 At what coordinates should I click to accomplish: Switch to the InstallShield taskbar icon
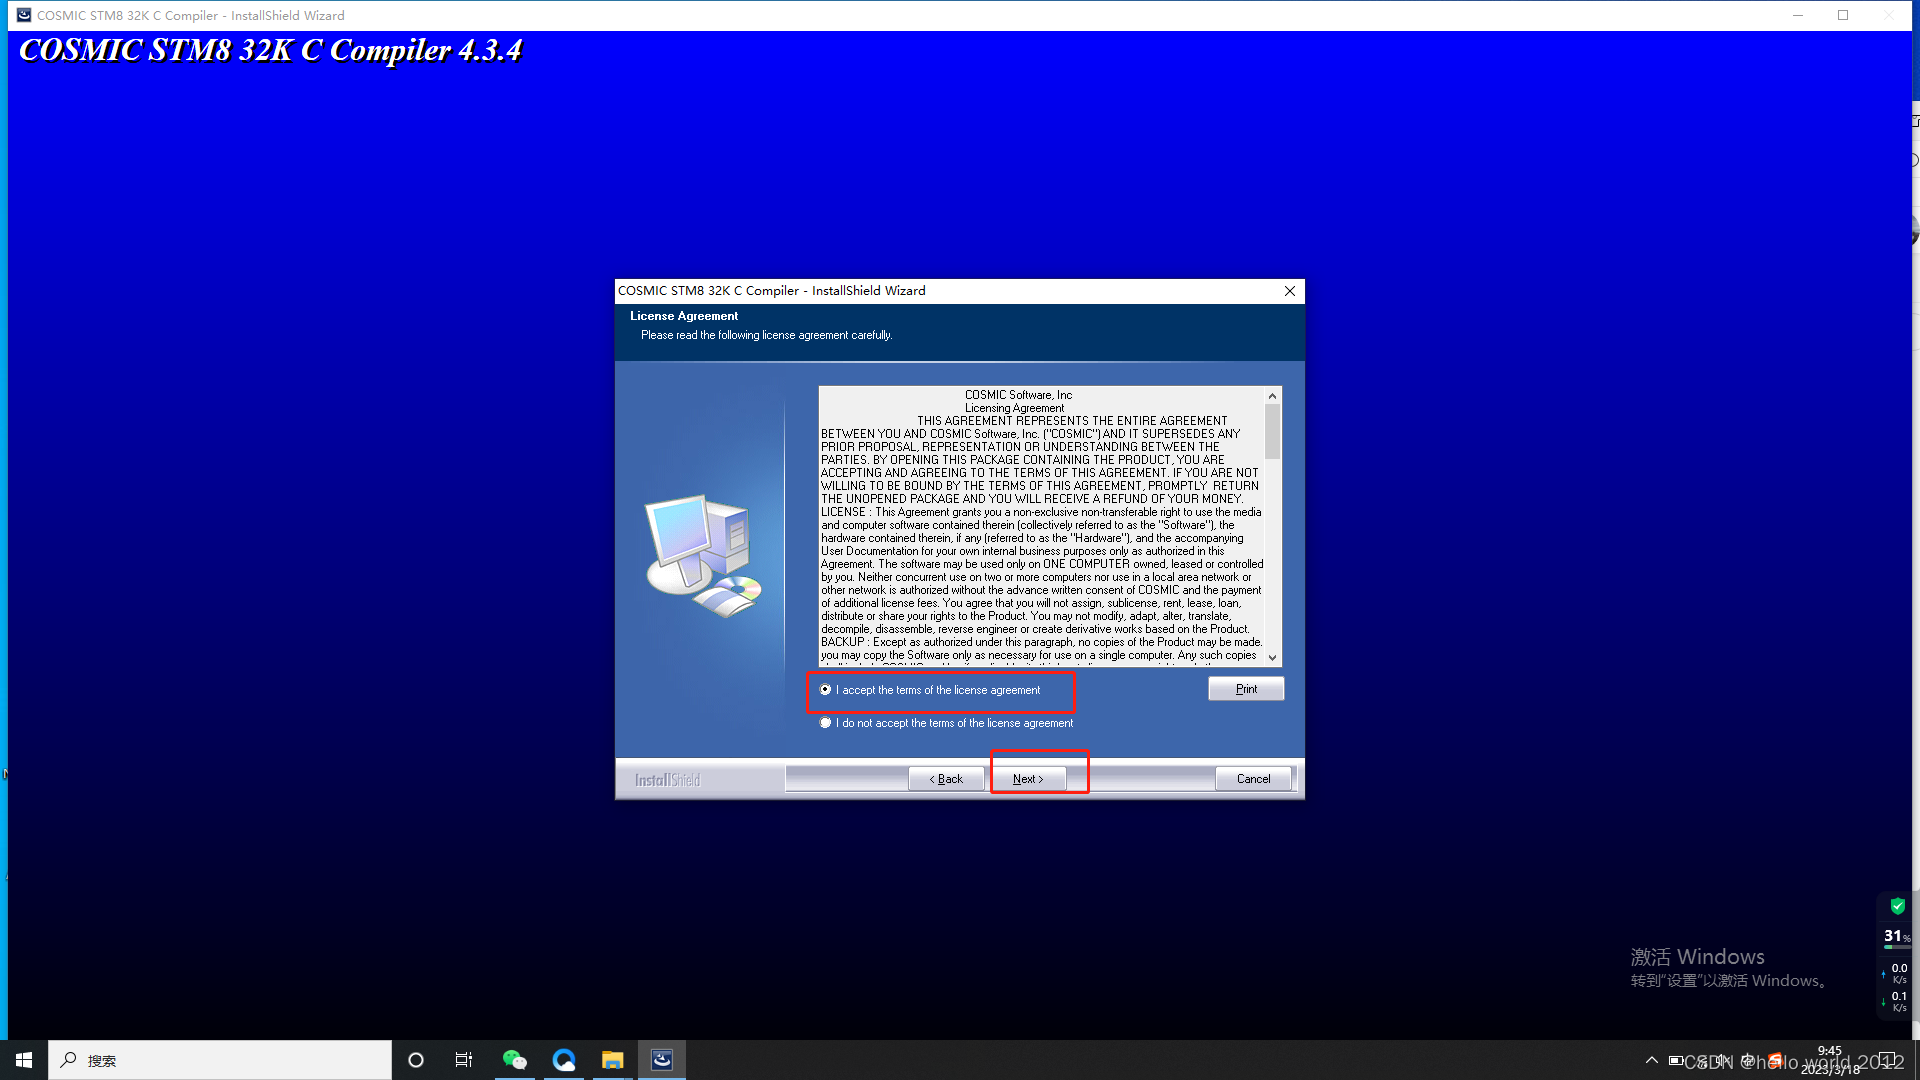click(662, 1060)
